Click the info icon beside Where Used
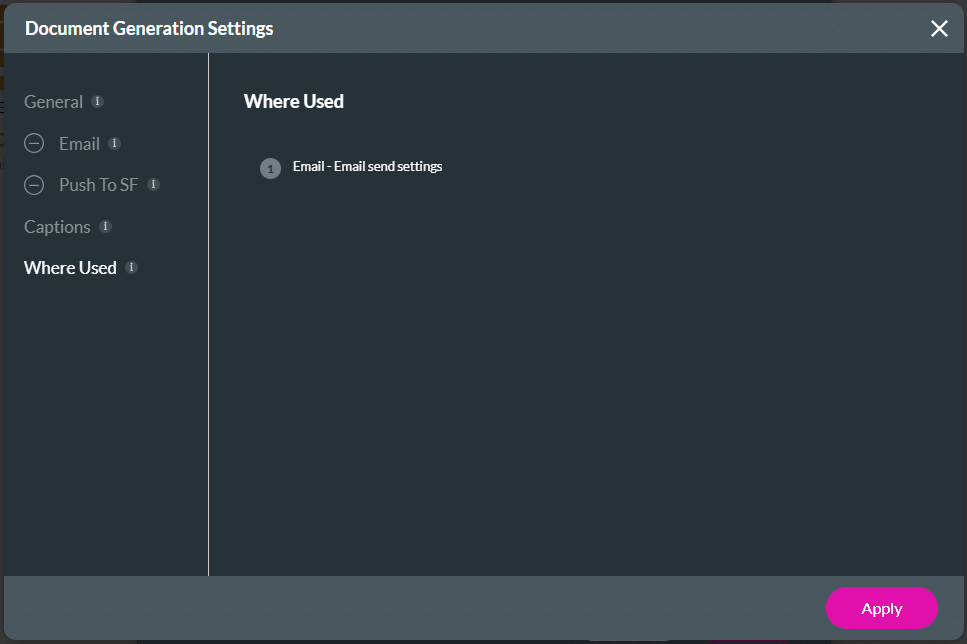The width and height of the screenshot is (967, 644). click(131, 267)
